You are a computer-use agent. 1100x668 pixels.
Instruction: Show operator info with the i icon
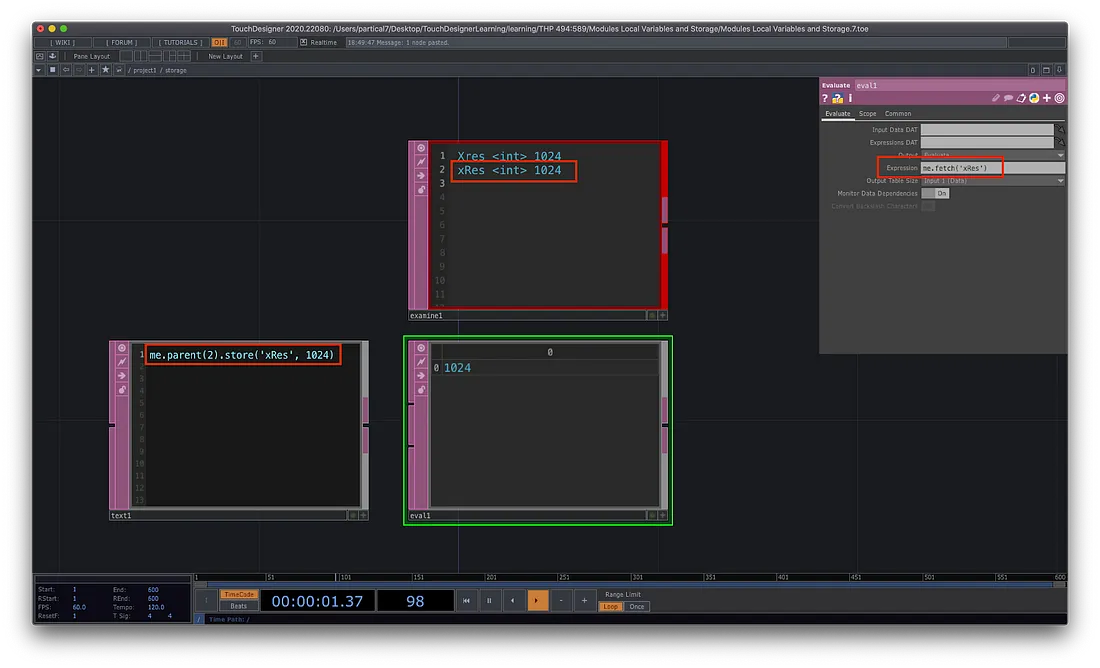click(850, 98)
